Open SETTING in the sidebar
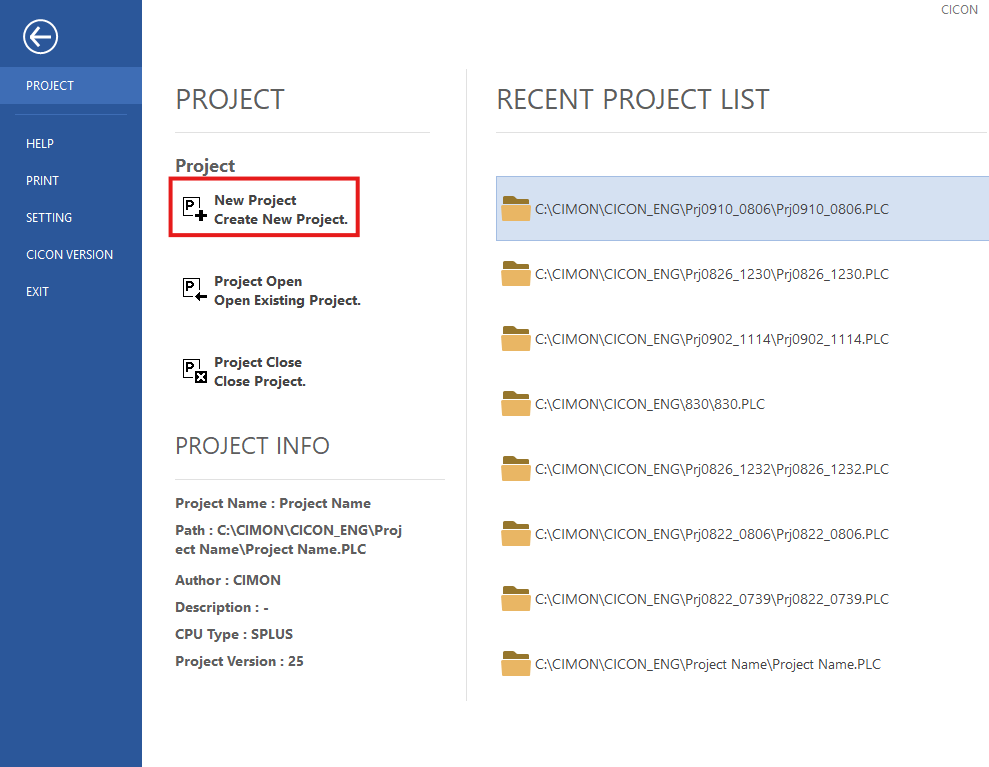The image size is (989, 767). tap(49, 218)
